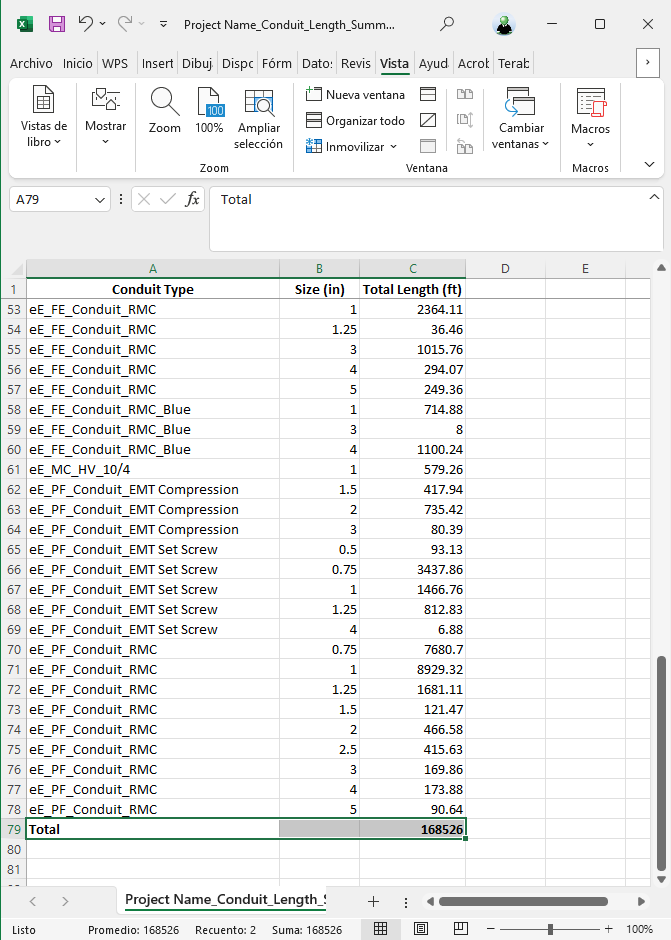Viewport: 671px width, 940px height.
Task: Open the Name Box dropdown arrow
Action: (100, 200)
